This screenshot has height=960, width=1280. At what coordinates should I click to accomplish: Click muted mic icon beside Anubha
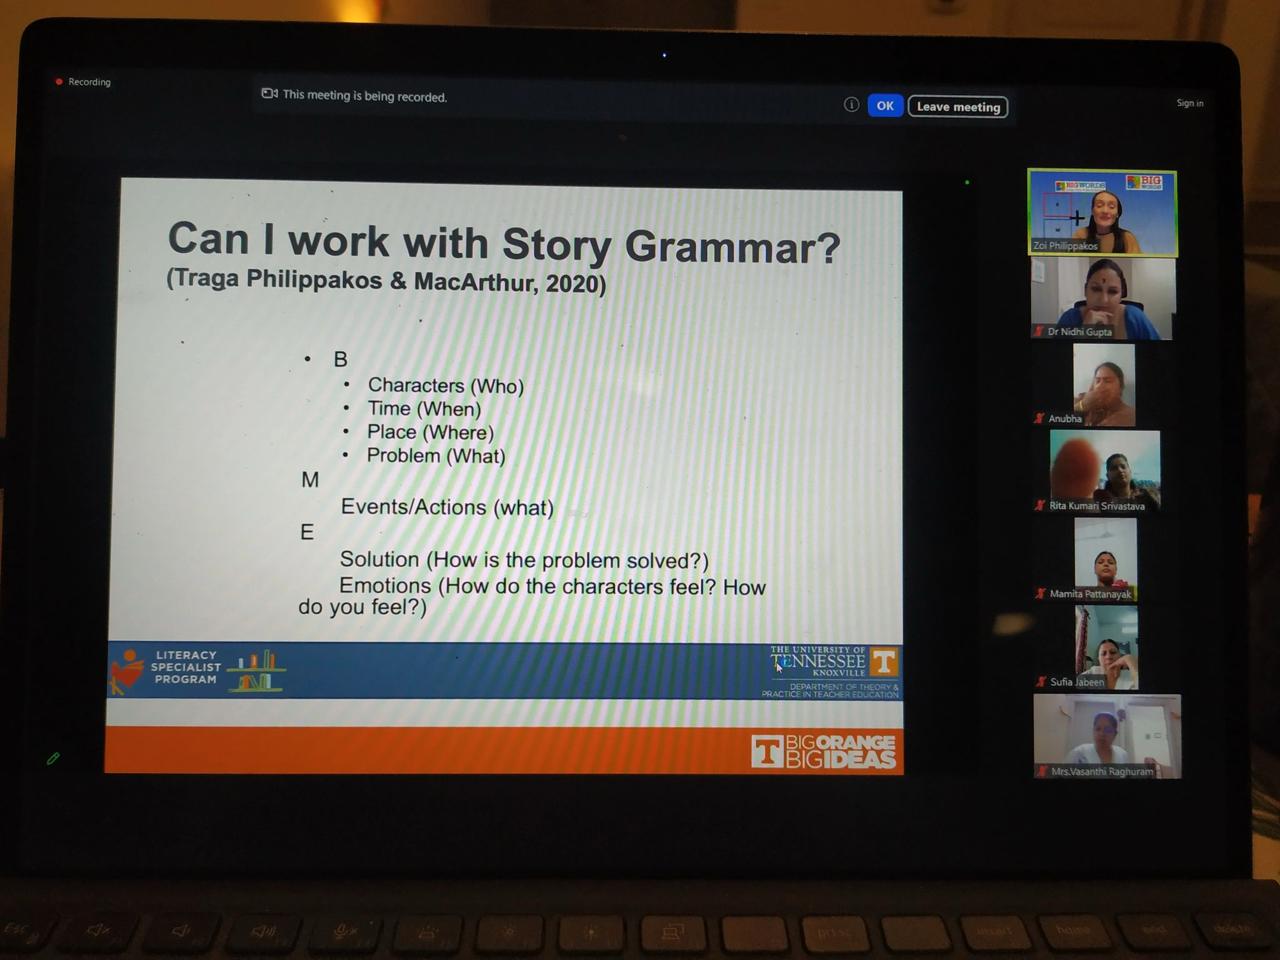pyautogui.click(x=1040, y=419)
